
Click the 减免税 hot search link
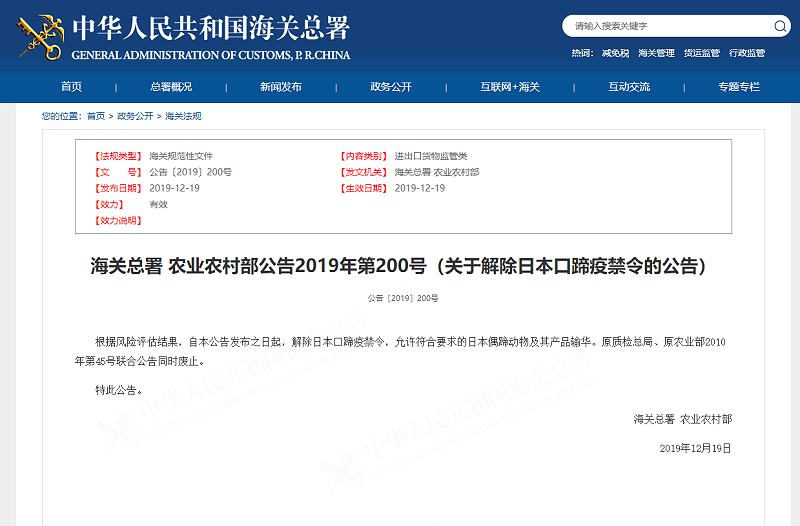click(x=615, y=53)
